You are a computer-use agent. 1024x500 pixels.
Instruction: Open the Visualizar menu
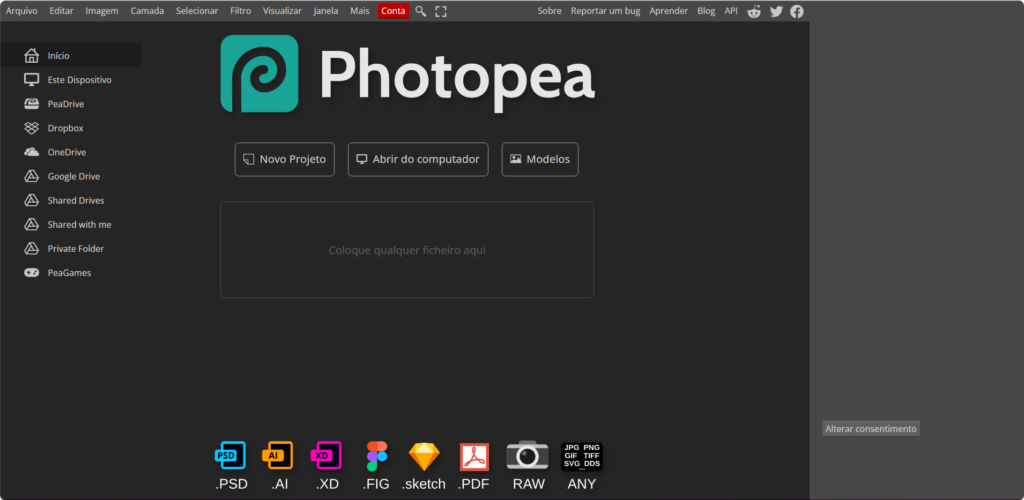point(282,11)
